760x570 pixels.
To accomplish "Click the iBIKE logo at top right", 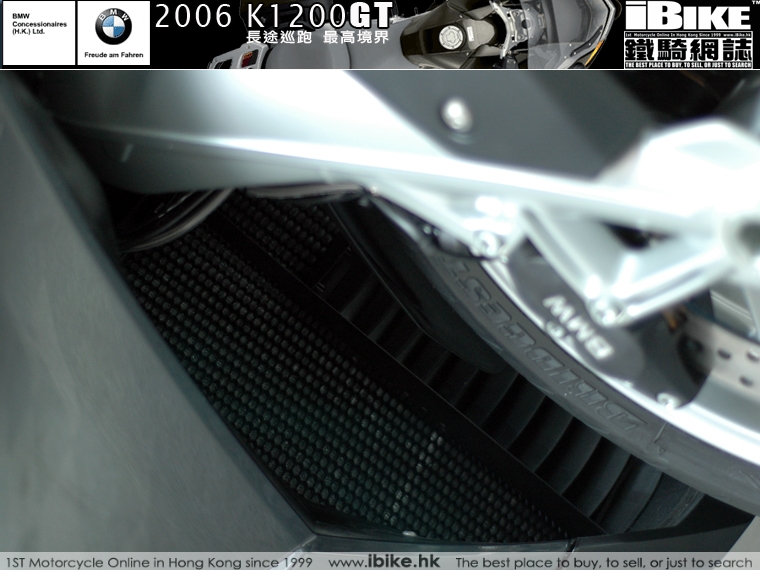I will click(x=687, y=16).
